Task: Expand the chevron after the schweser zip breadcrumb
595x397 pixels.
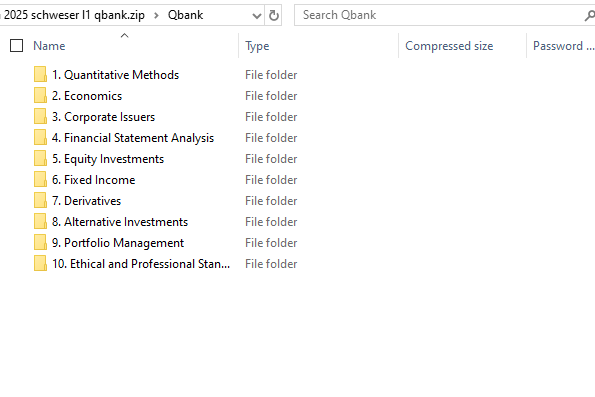Action: click(156, 16)
